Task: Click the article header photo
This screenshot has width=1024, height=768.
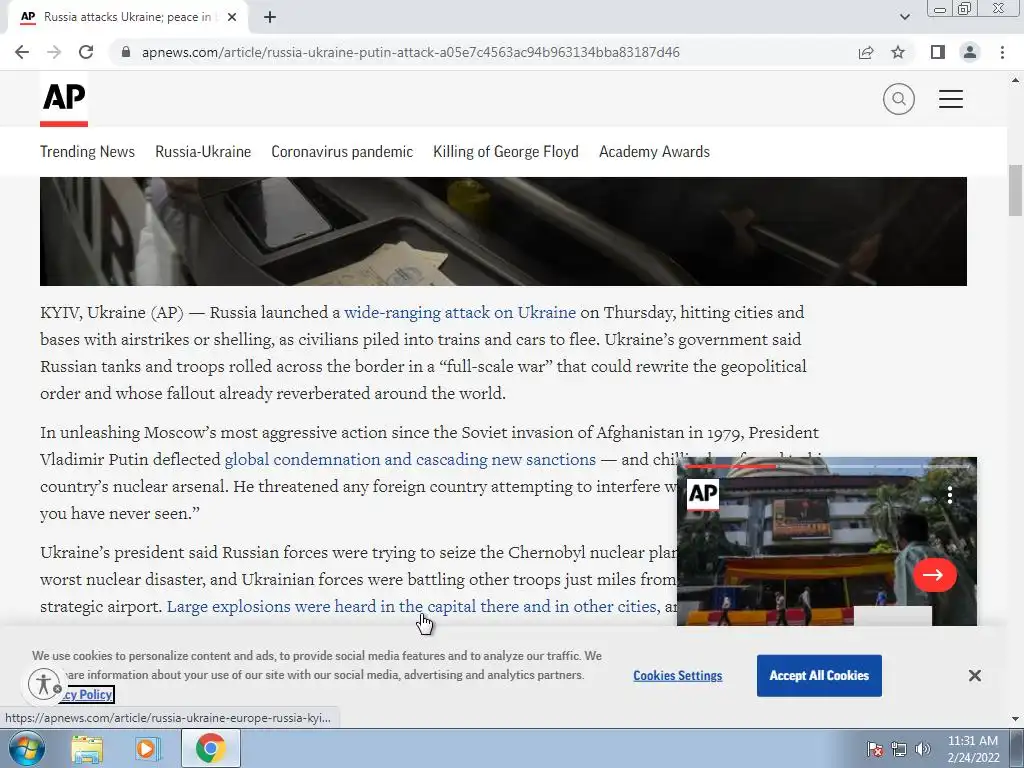Action: pos(503,231)
